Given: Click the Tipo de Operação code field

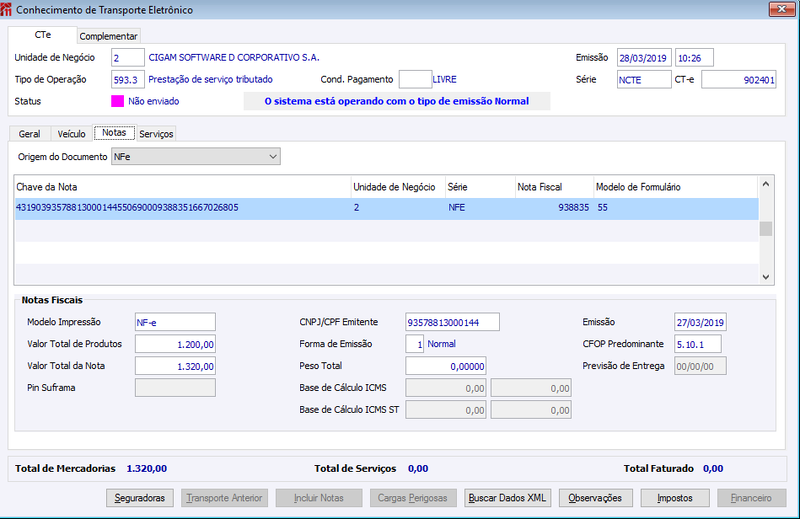Looking at the screenshot, I should [128, 80].
